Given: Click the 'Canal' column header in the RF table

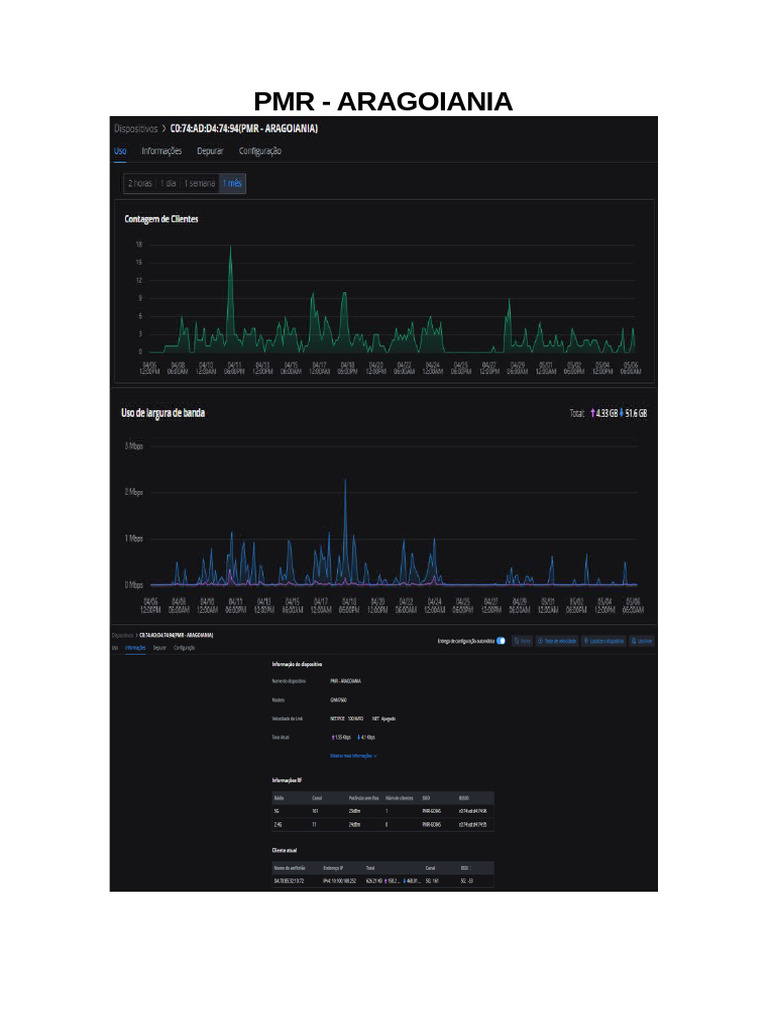Looking at the screenshot, I should click(317, 798).
